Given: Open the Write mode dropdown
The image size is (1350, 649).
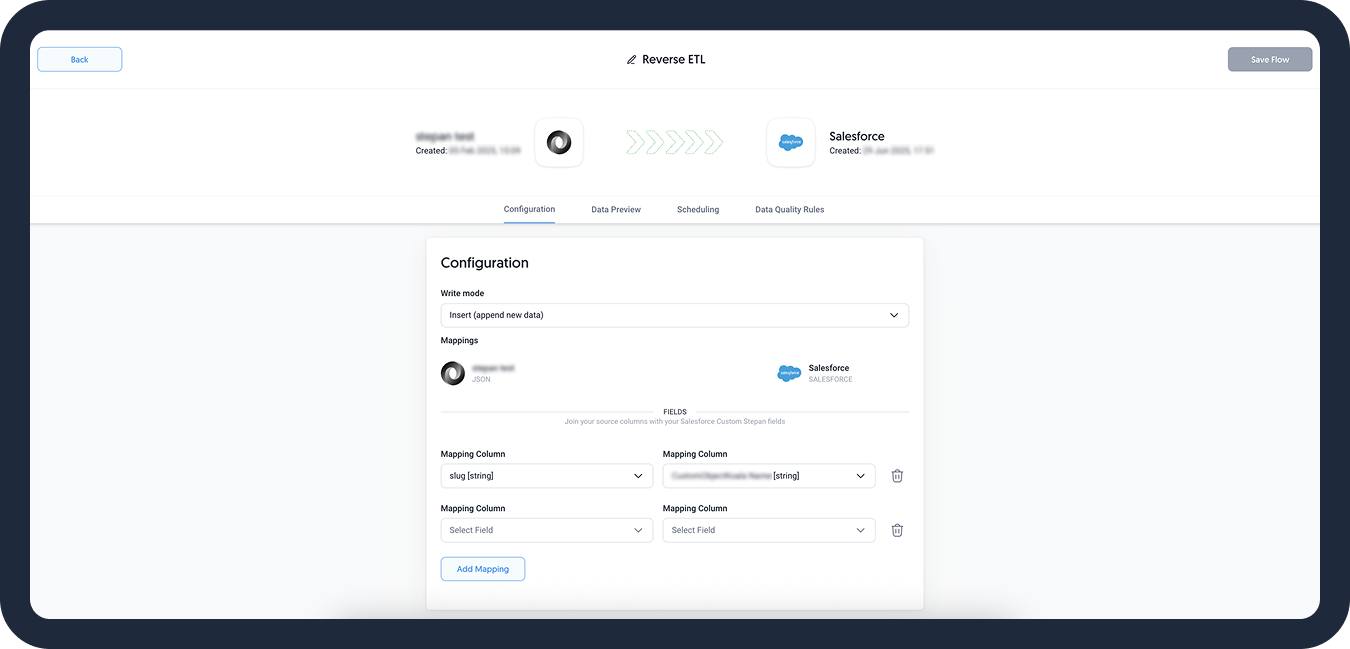Looking at the screenshot, I should point(675,315).
